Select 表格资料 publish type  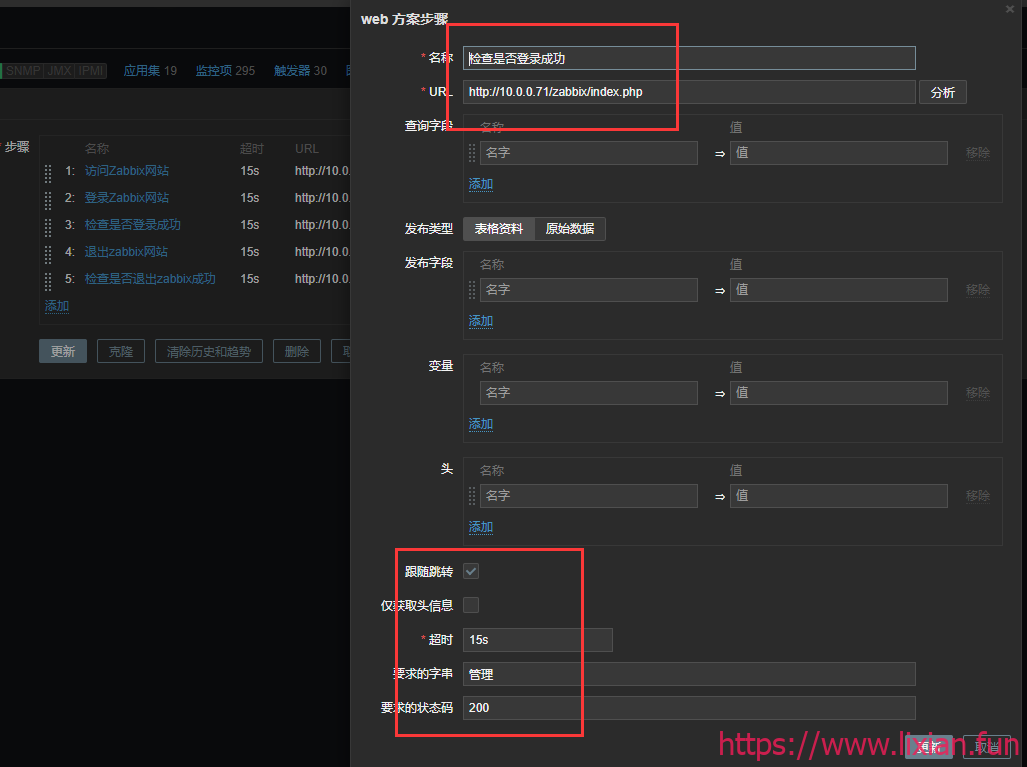pos(498,229)
